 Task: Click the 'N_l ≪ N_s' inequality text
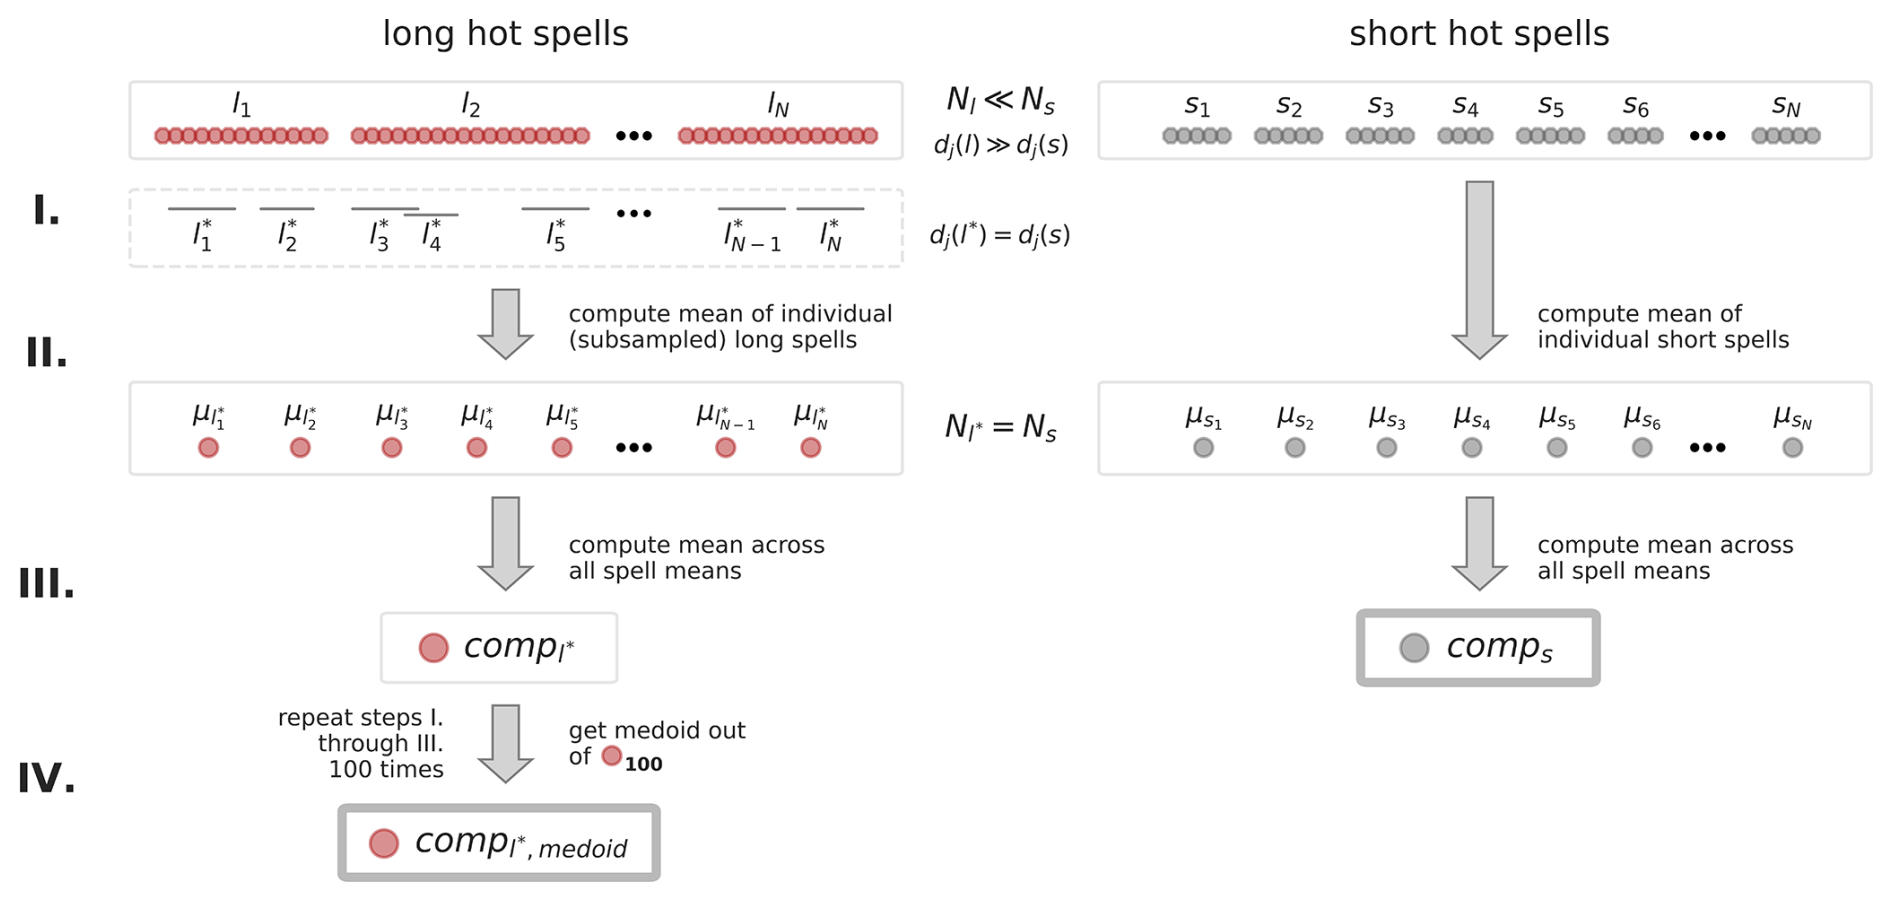click(1000, 100)
